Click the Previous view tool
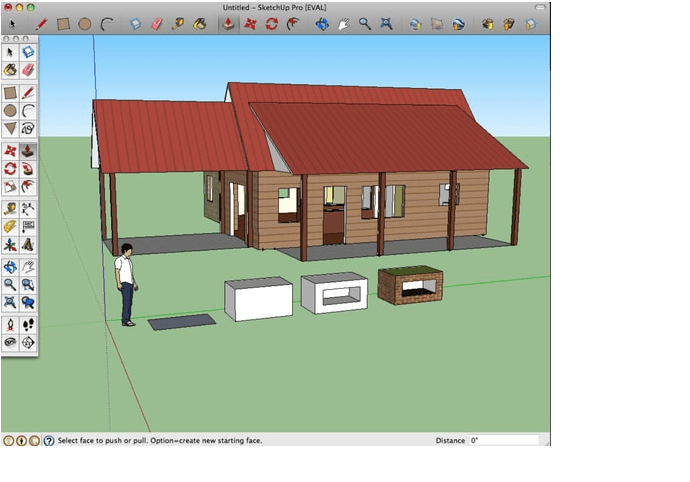 pyautogui.click(x=28, y=302)
